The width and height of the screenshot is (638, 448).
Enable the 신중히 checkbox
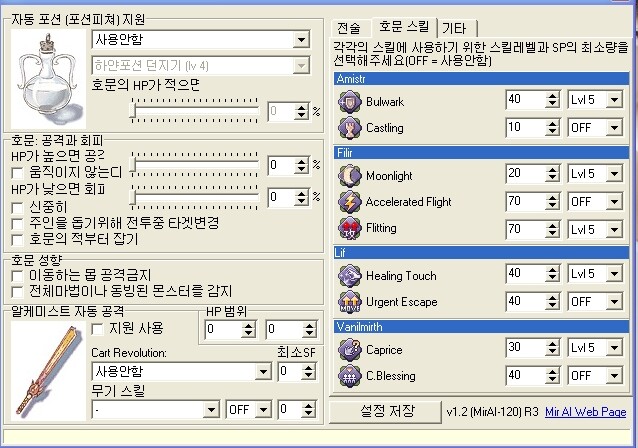(x=18, y=206)
